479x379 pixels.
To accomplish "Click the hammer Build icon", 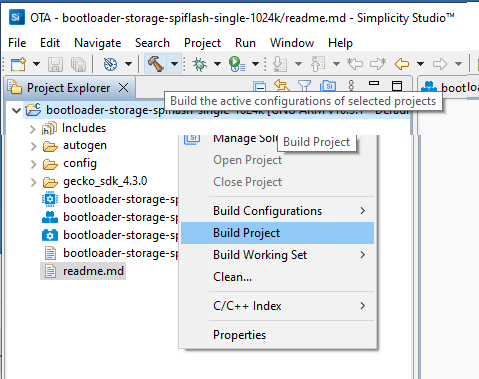I will coord(156,63).
